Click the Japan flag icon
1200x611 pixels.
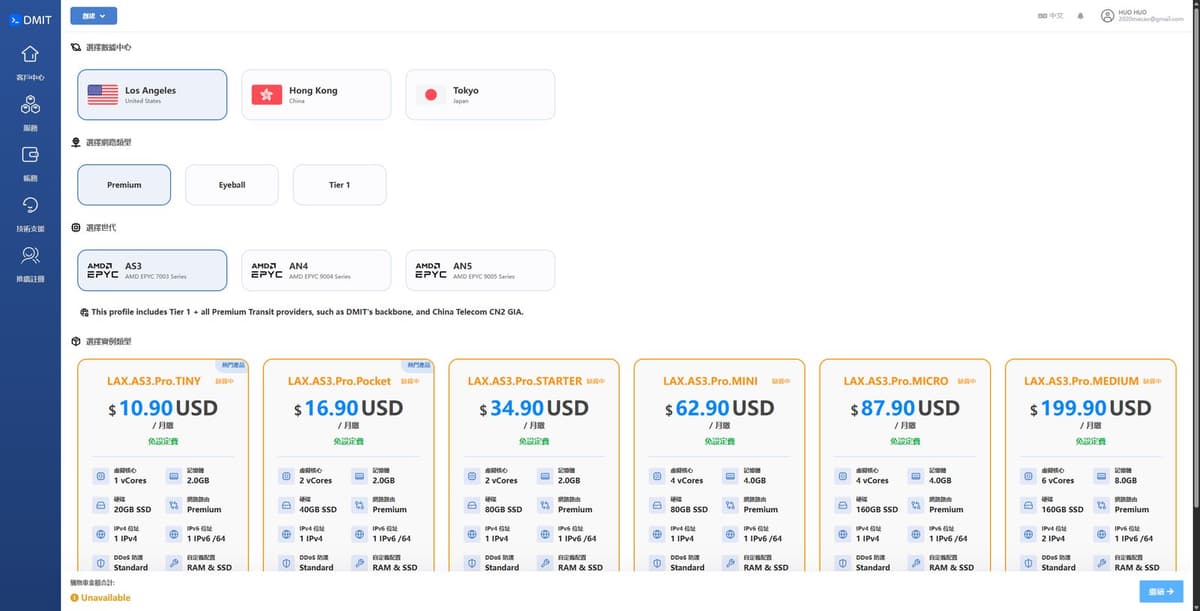[430, 95]
